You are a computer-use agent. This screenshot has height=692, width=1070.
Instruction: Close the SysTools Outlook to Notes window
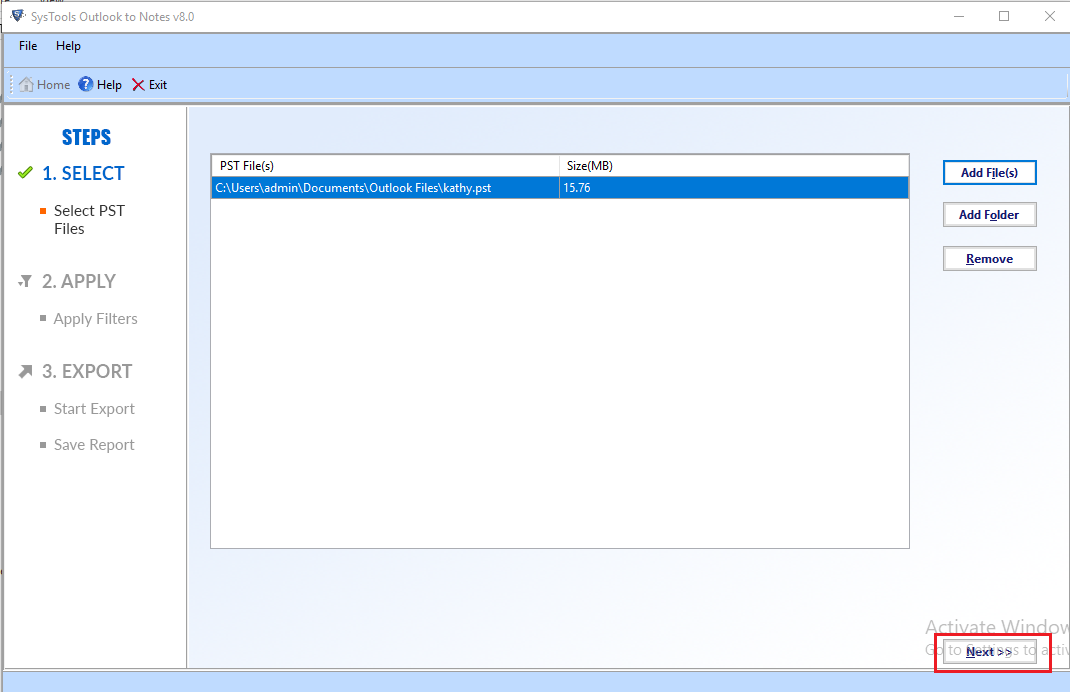(x=1050, y=16)
